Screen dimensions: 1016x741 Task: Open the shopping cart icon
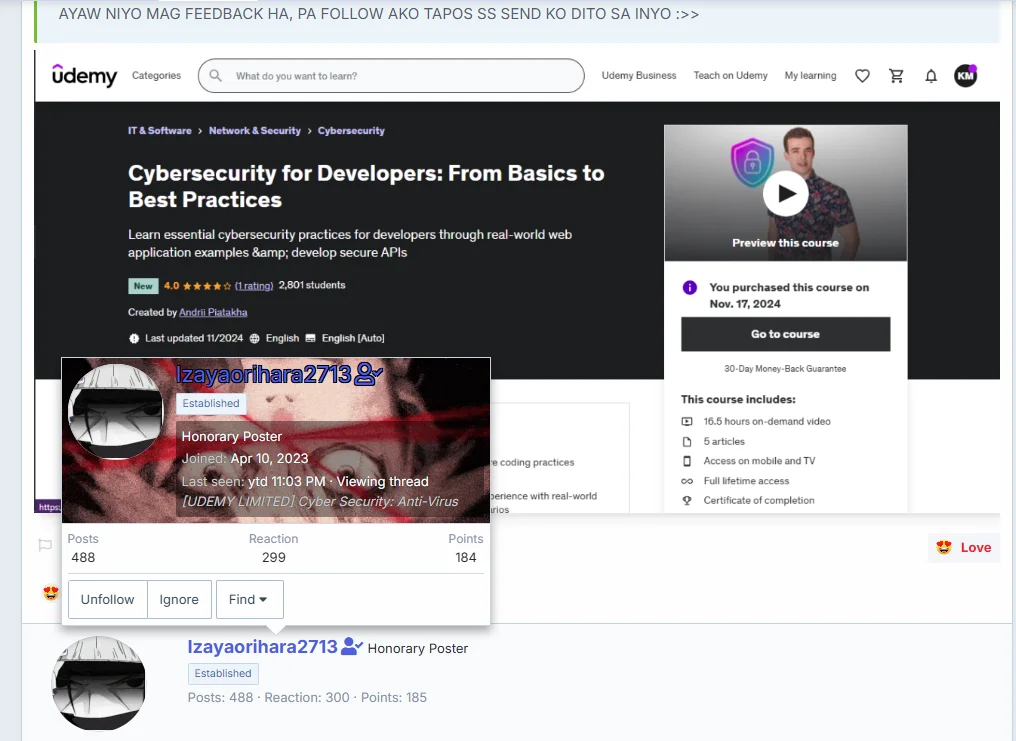896,76
